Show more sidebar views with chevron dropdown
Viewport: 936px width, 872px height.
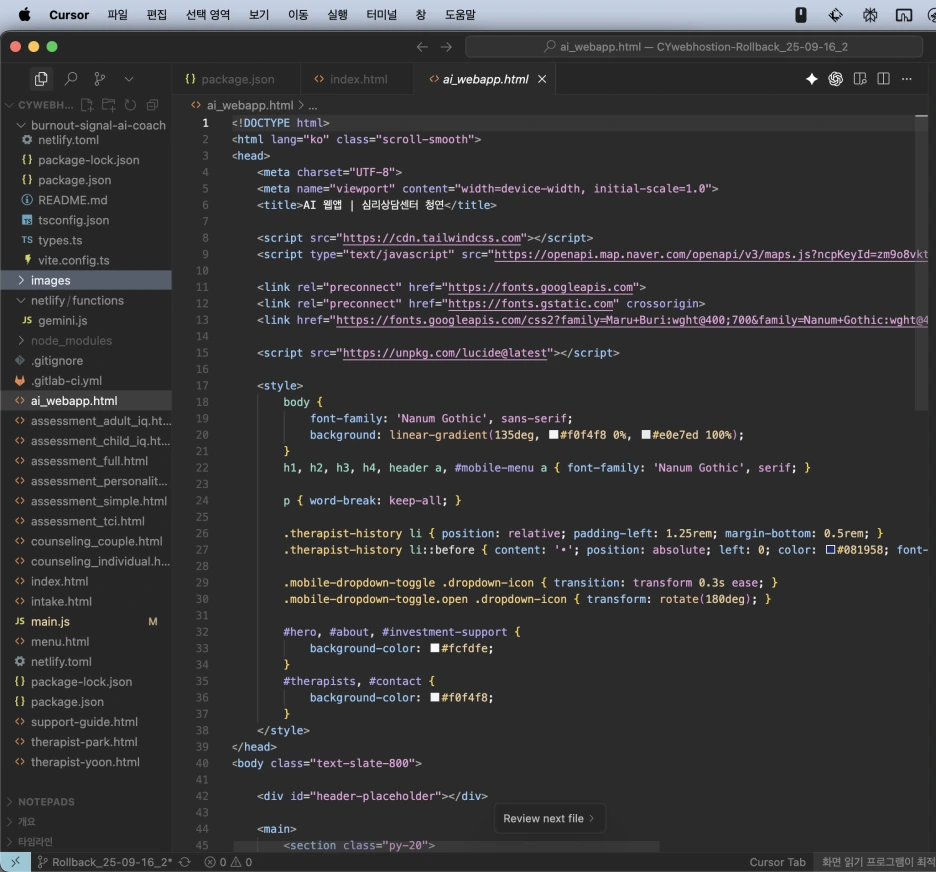(x=129, y=79)
